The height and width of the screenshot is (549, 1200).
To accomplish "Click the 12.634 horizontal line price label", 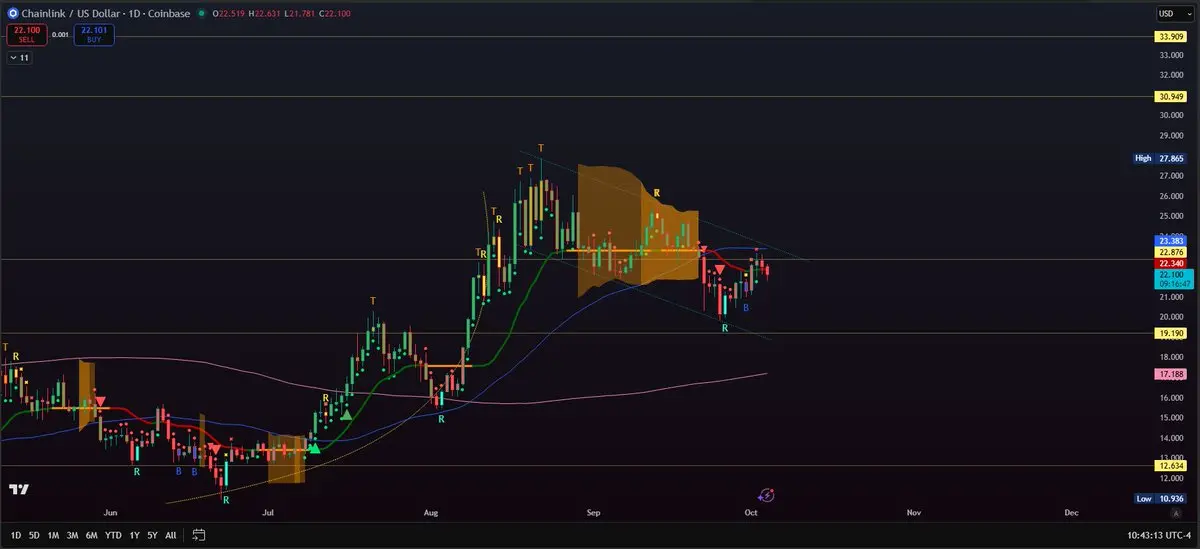I will (1170, 465).
